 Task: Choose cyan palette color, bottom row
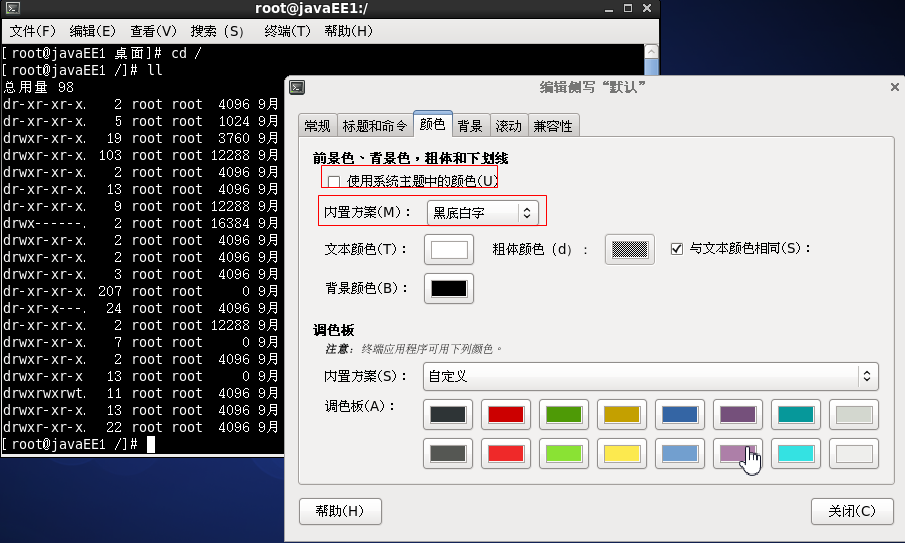tap(796, 454)
